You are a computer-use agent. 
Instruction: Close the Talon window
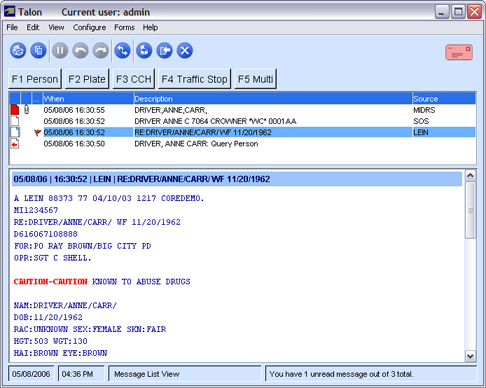coord(474,12)
